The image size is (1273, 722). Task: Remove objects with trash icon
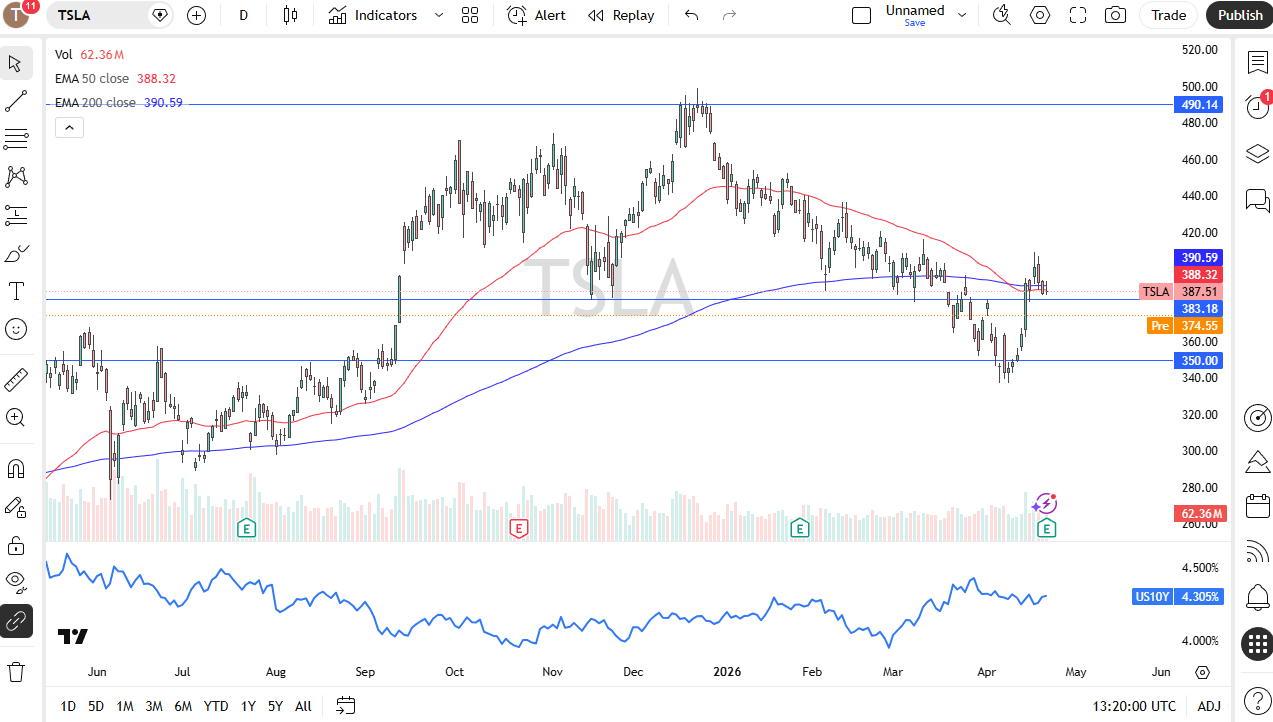click(x=16, y=671)
